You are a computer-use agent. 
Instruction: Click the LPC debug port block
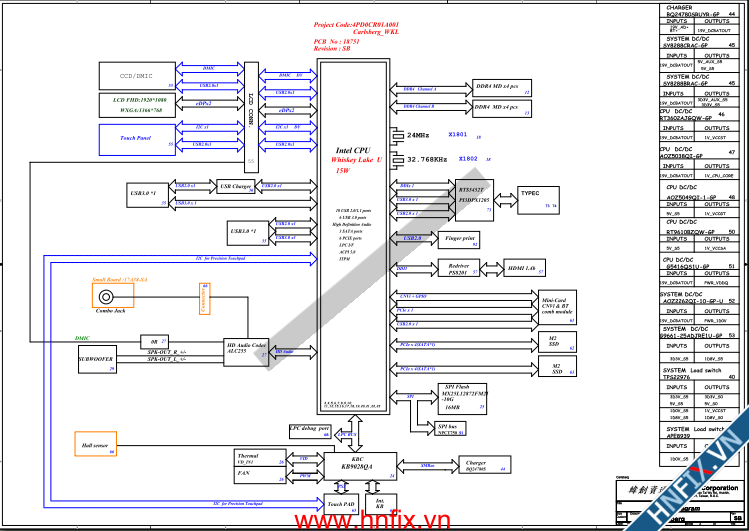[310, 431]
